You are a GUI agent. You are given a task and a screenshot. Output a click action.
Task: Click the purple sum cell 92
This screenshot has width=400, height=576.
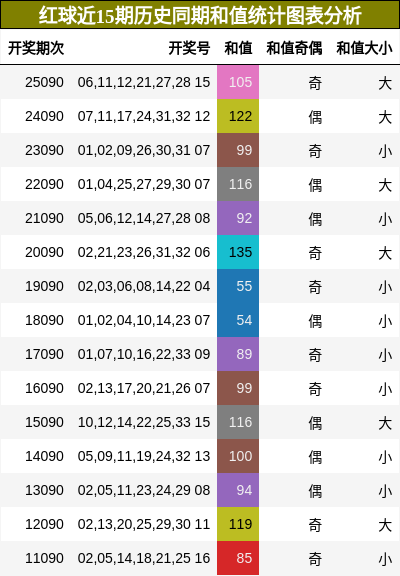(238, 218)
